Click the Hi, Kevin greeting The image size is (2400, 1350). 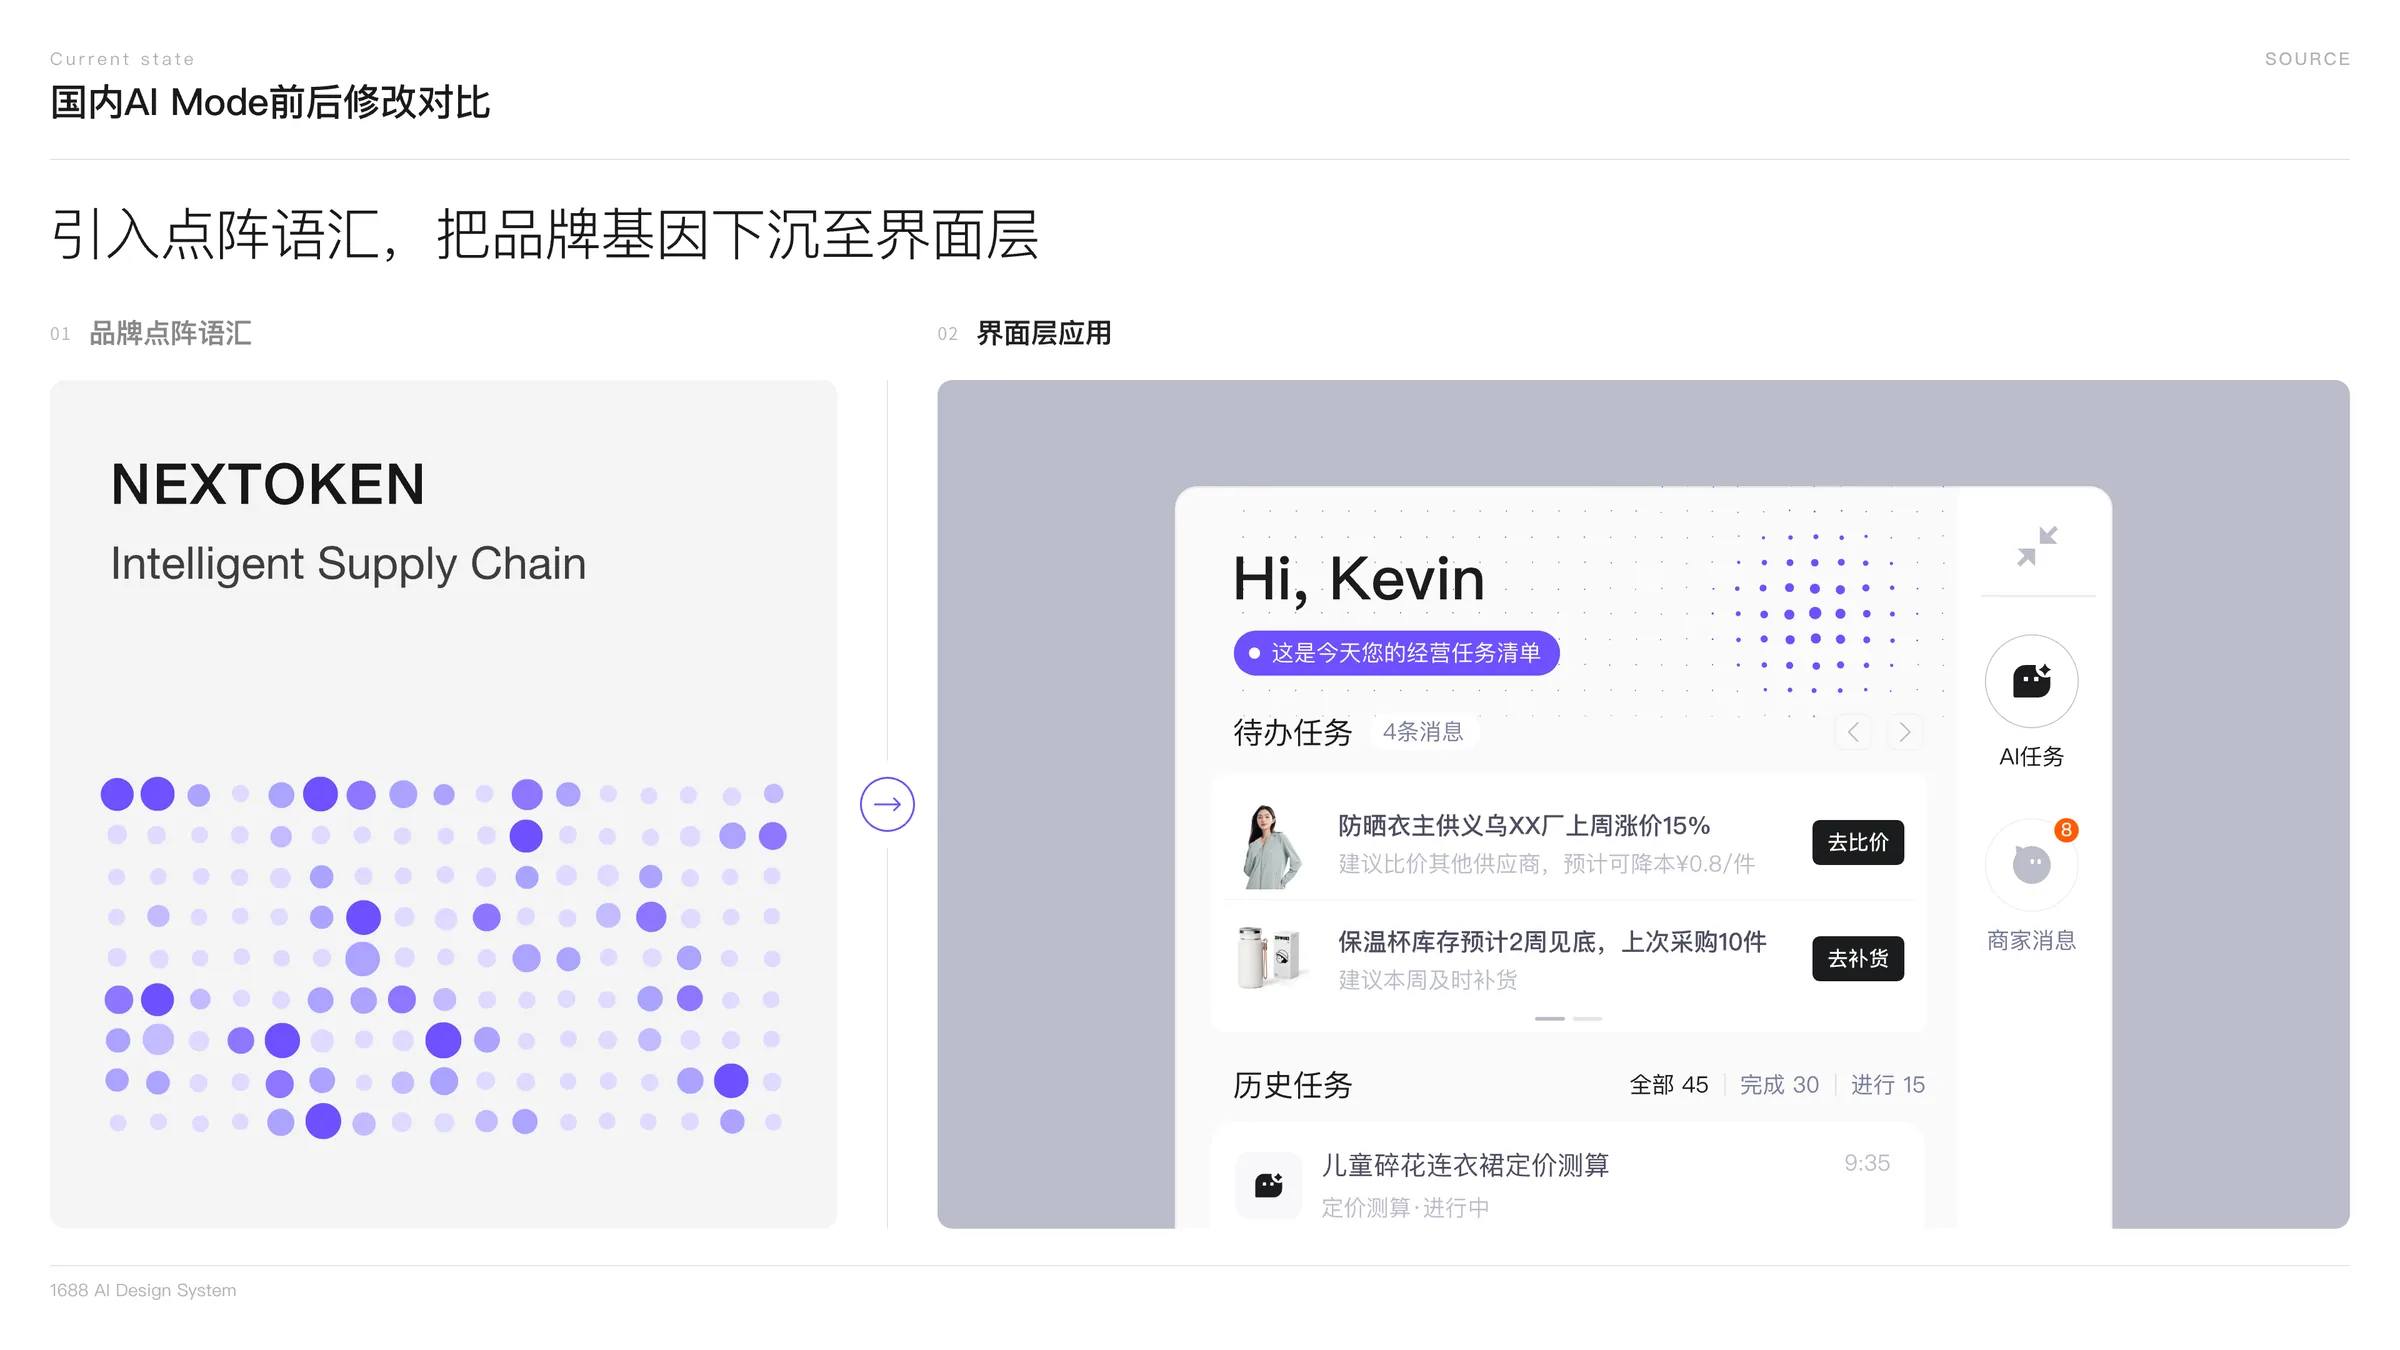1358,579
